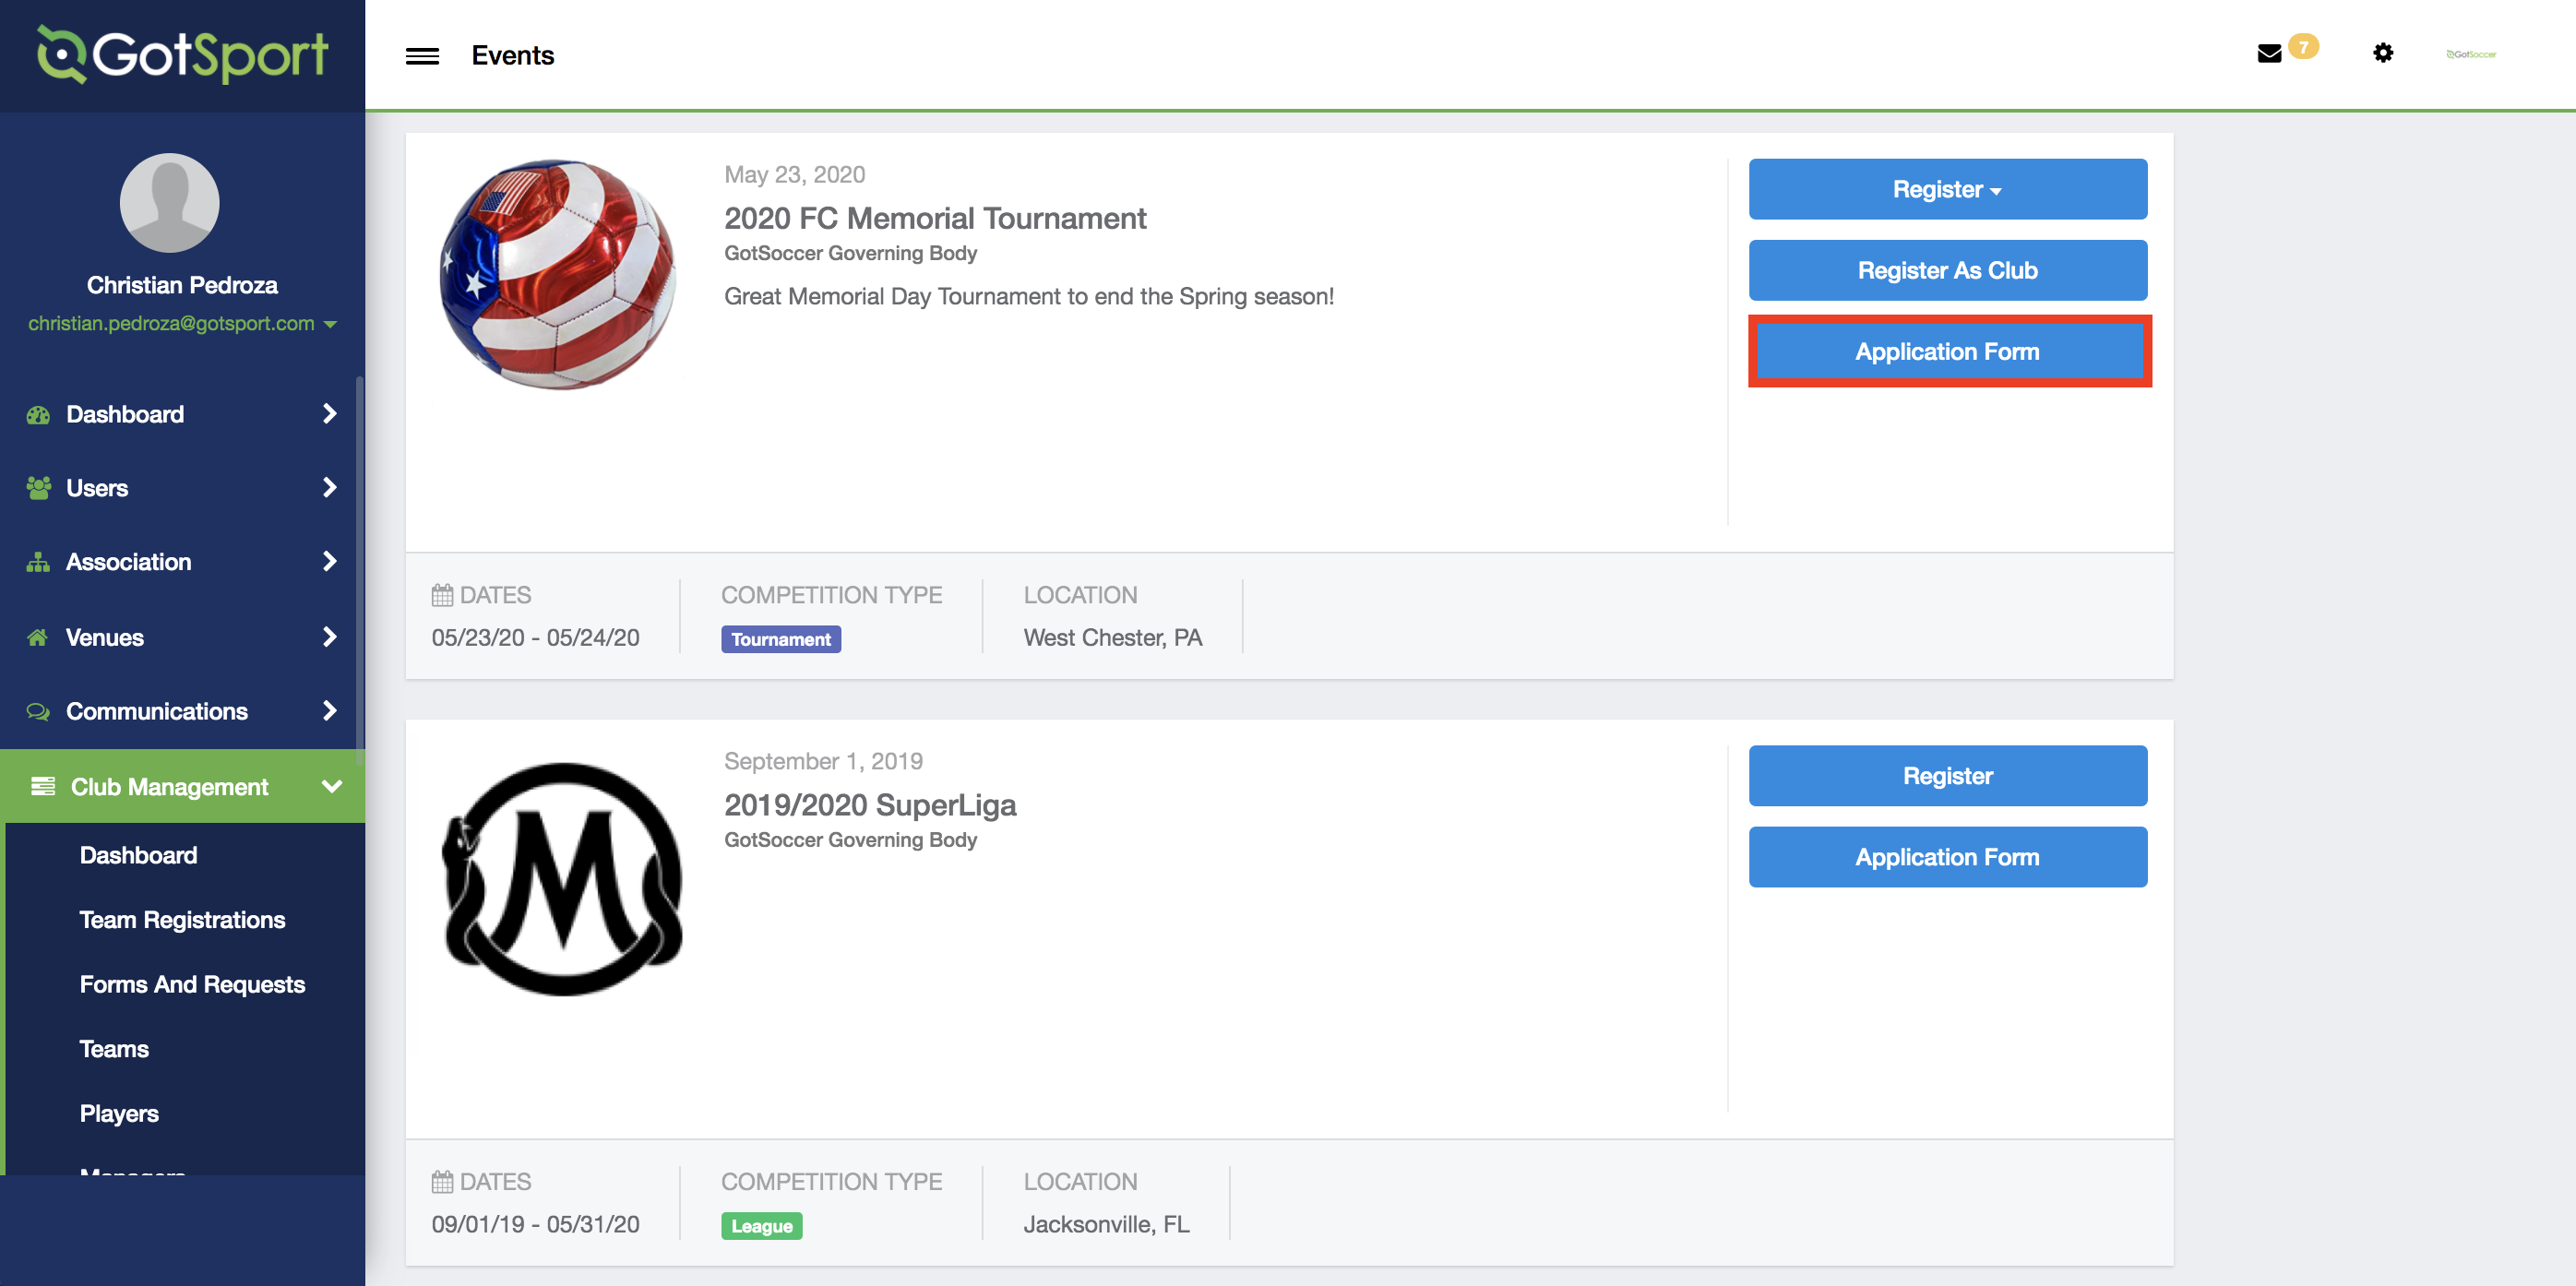Click the West Chester, PA location text
Screen dimensions: 2576x1286
[1112, 637]
